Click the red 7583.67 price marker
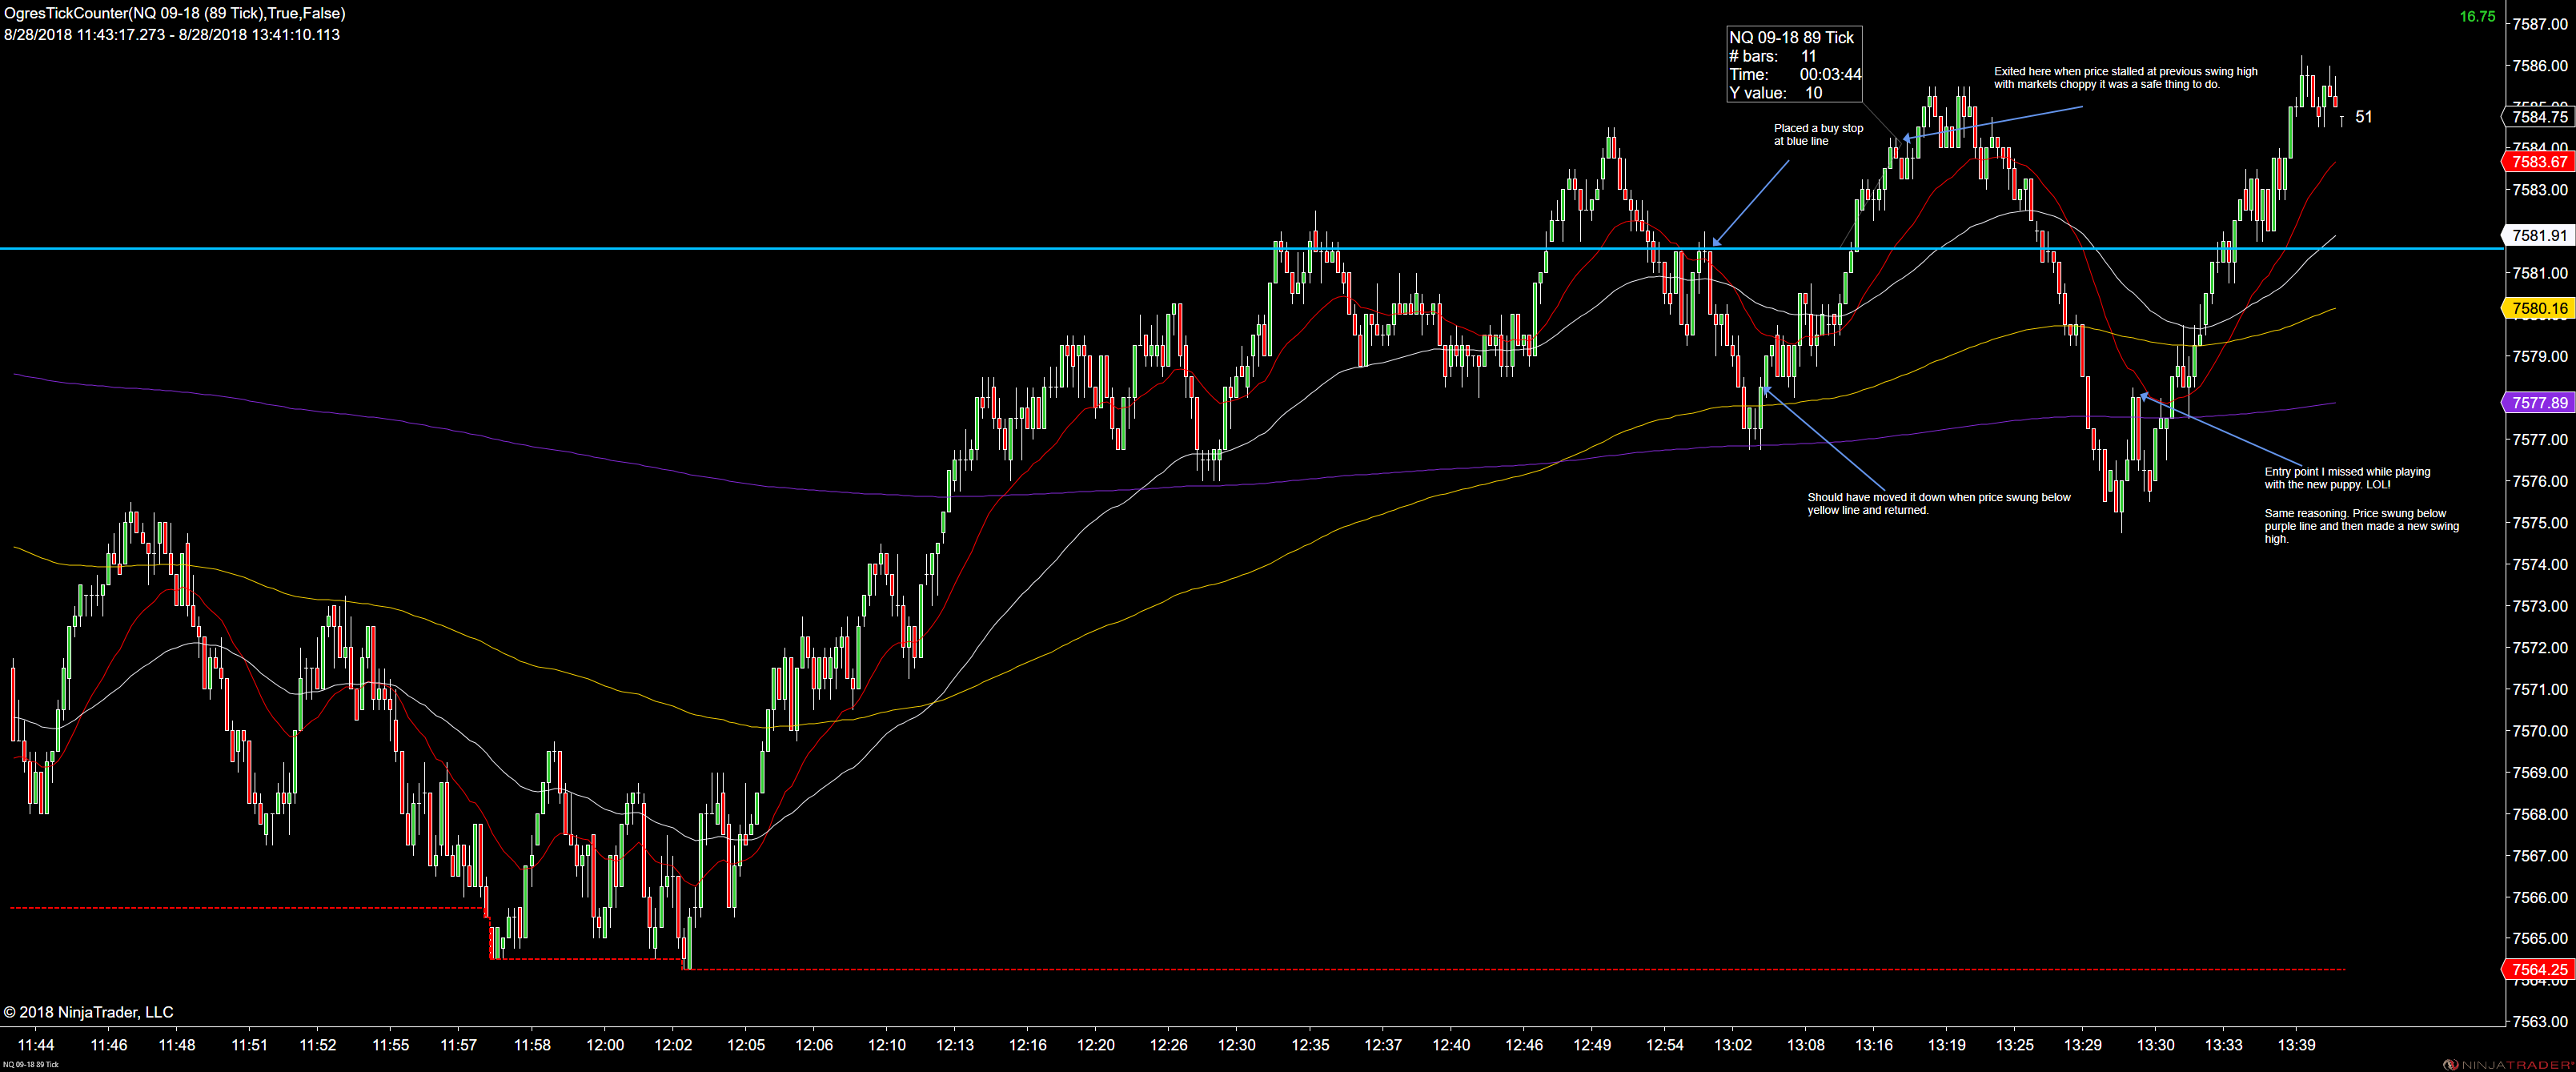 (x=2538, y=162)
